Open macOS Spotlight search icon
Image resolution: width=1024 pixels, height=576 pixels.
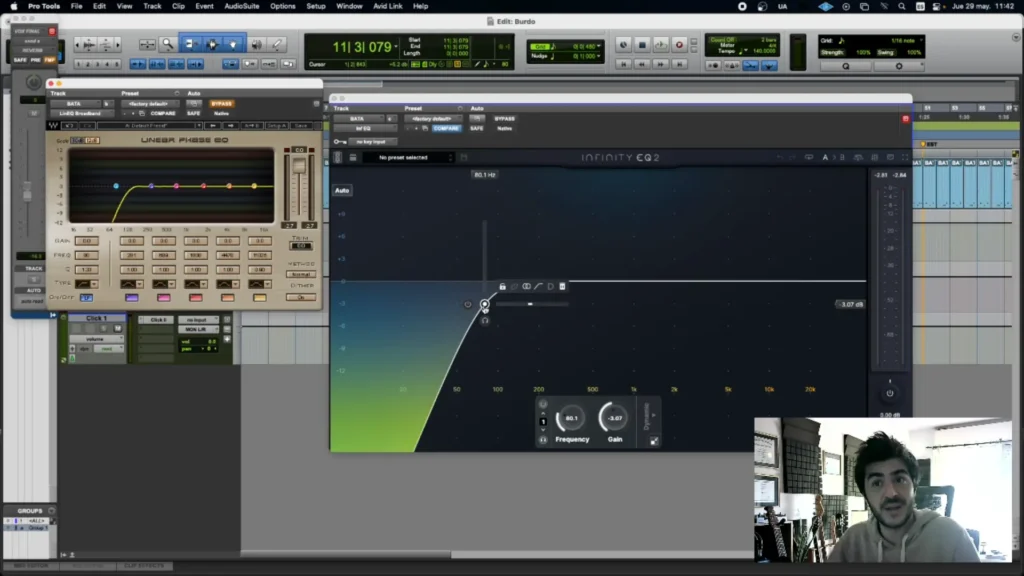click(x=902, y=6)
